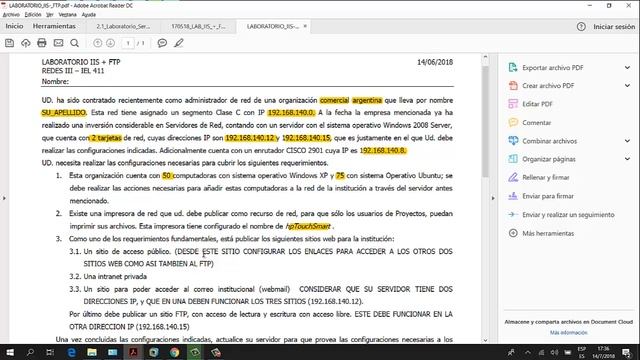Open the Archivo menu

coord(11,14)
